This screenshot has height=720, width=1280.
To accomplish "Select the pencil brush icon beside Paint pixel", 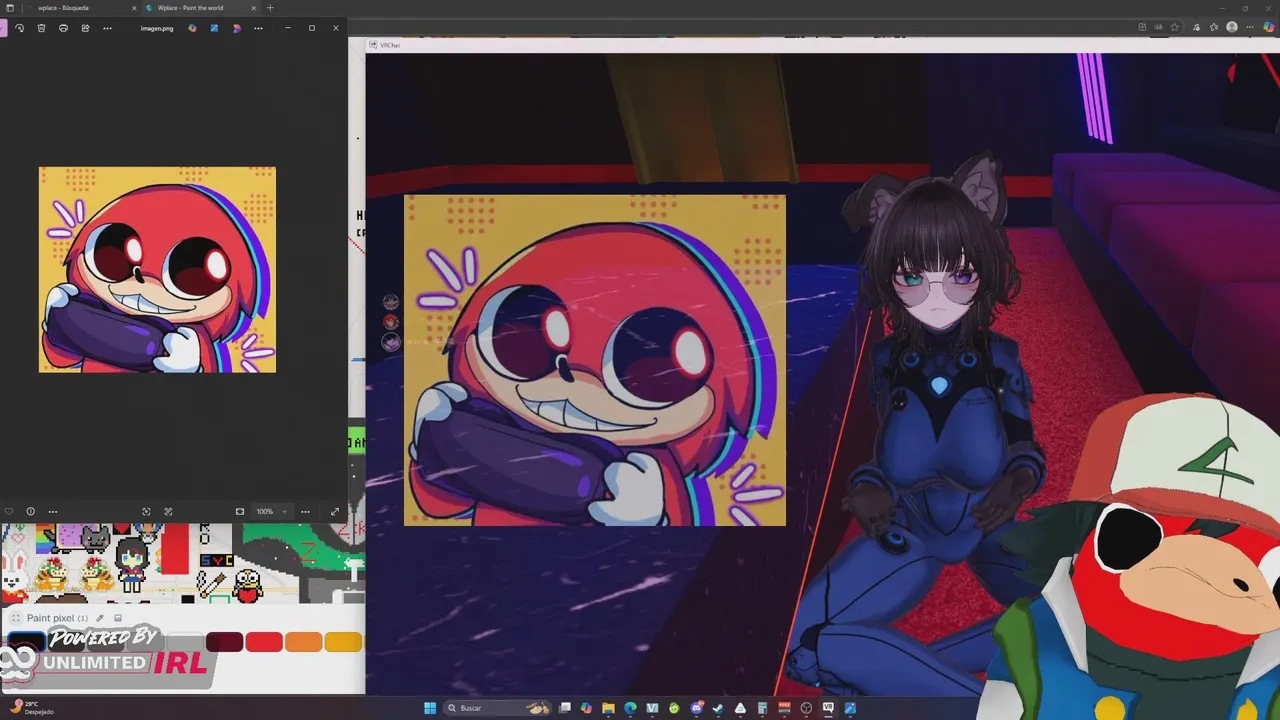I will 100,618.
